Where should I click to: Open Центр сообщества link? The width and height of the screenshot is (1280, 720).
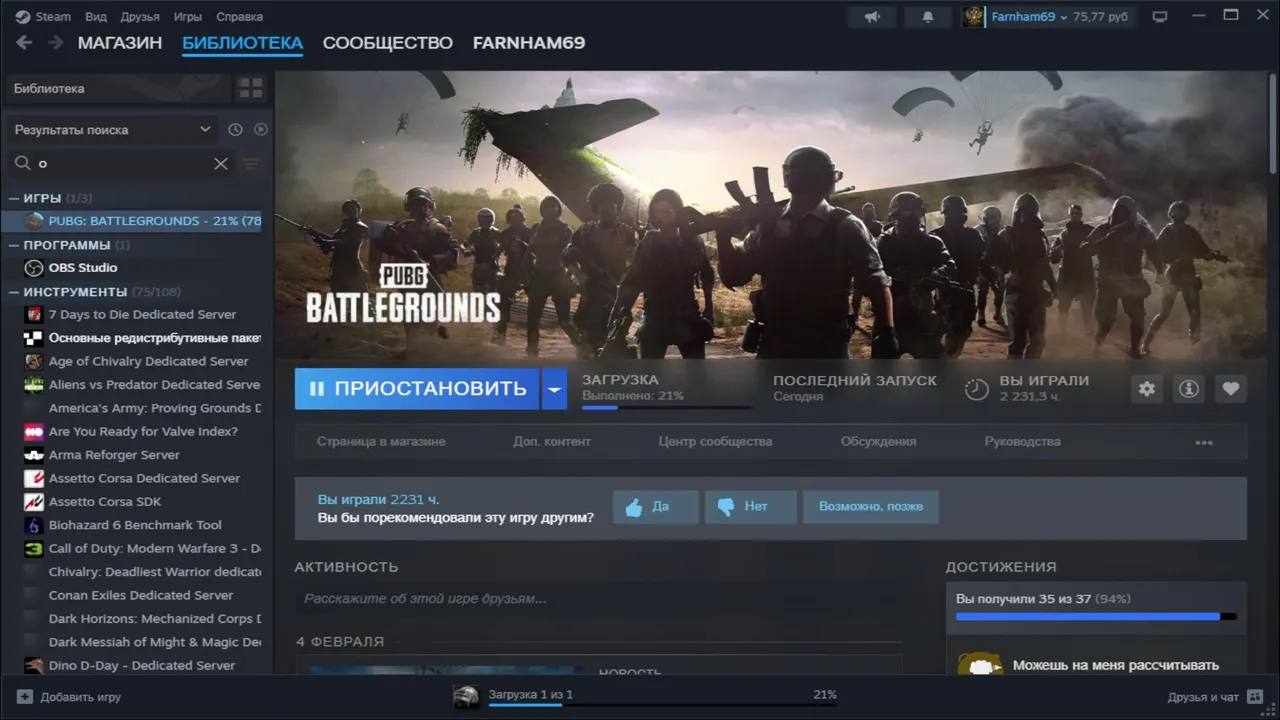click(x=715, y=441)
